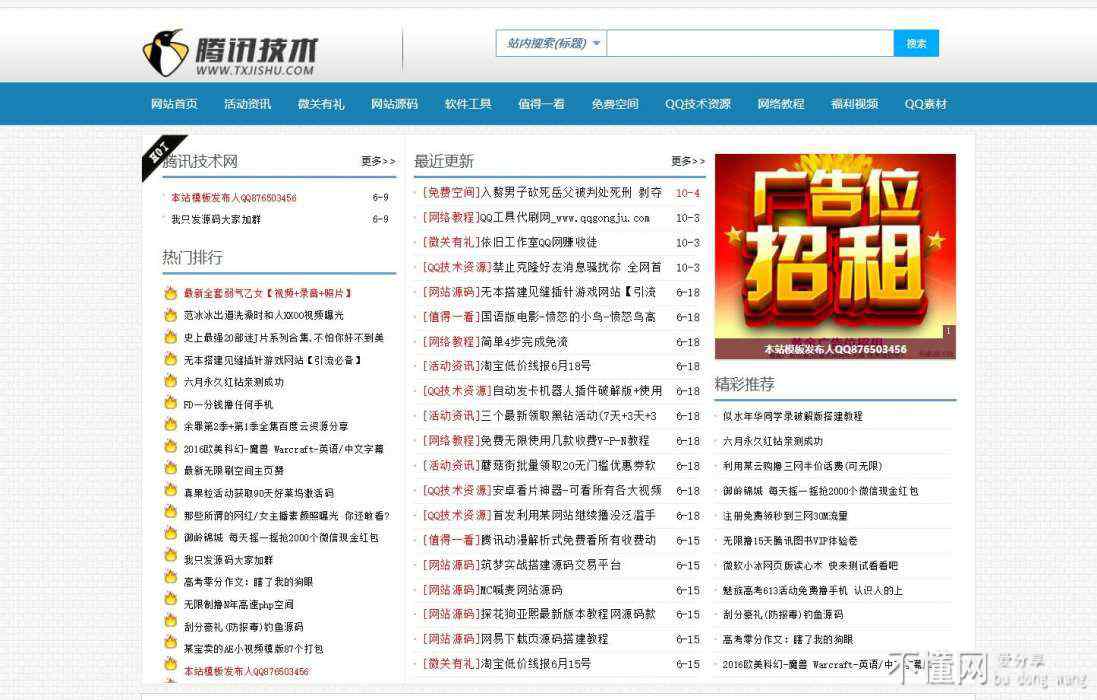
Task: Expand 更多>> in the 最近更新 section
Action: tap(687, 161)
